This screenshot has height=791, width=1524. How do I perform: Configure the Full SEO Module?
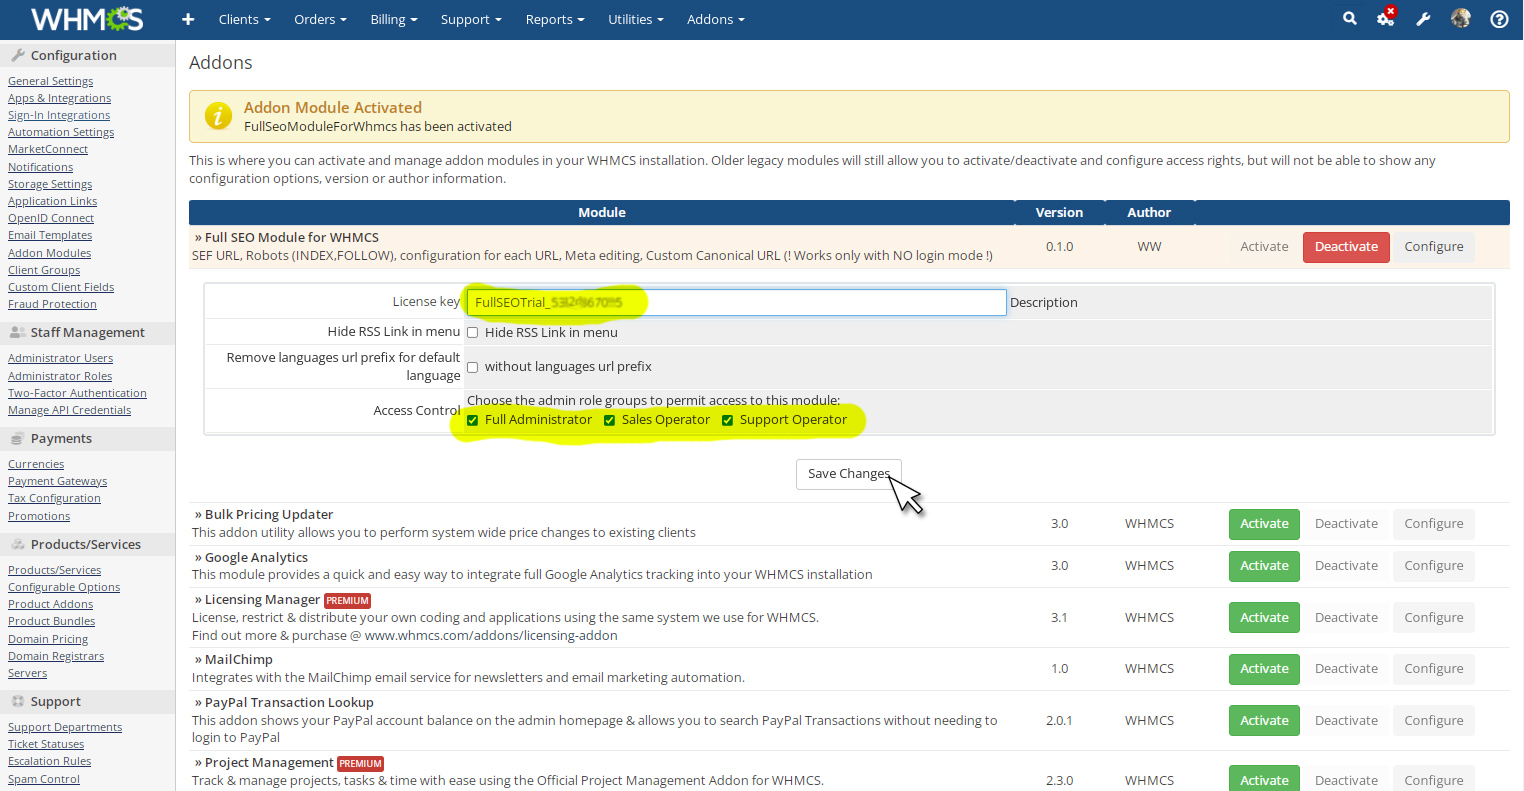click(1434, 247)
